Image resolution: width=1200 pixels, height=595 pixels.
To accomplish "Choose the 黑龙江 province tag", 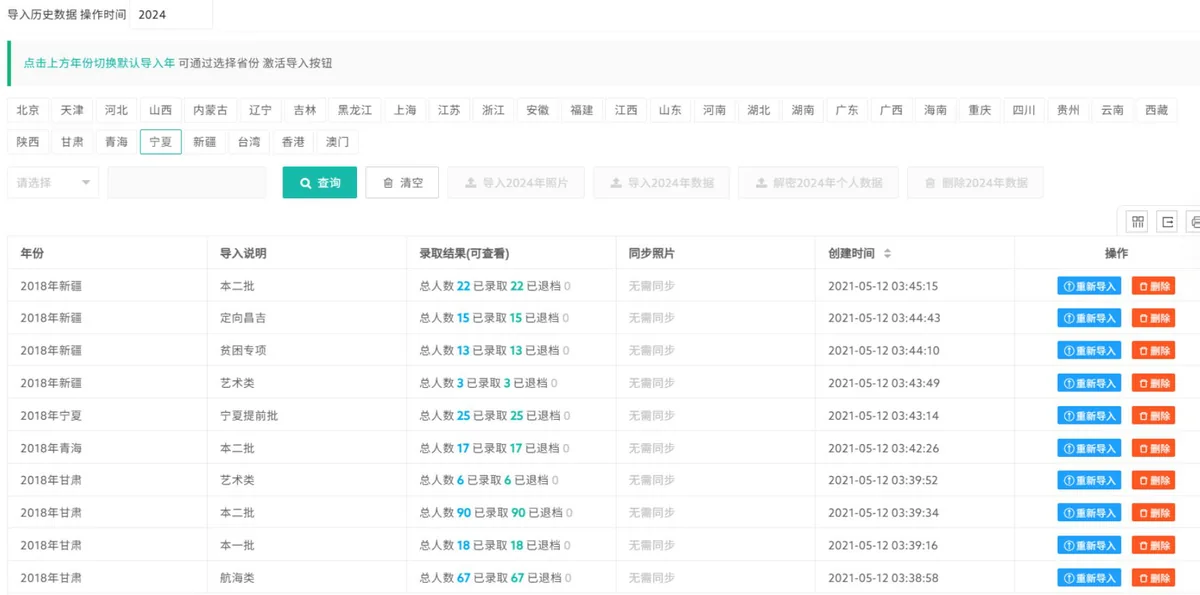I will 355,110.
